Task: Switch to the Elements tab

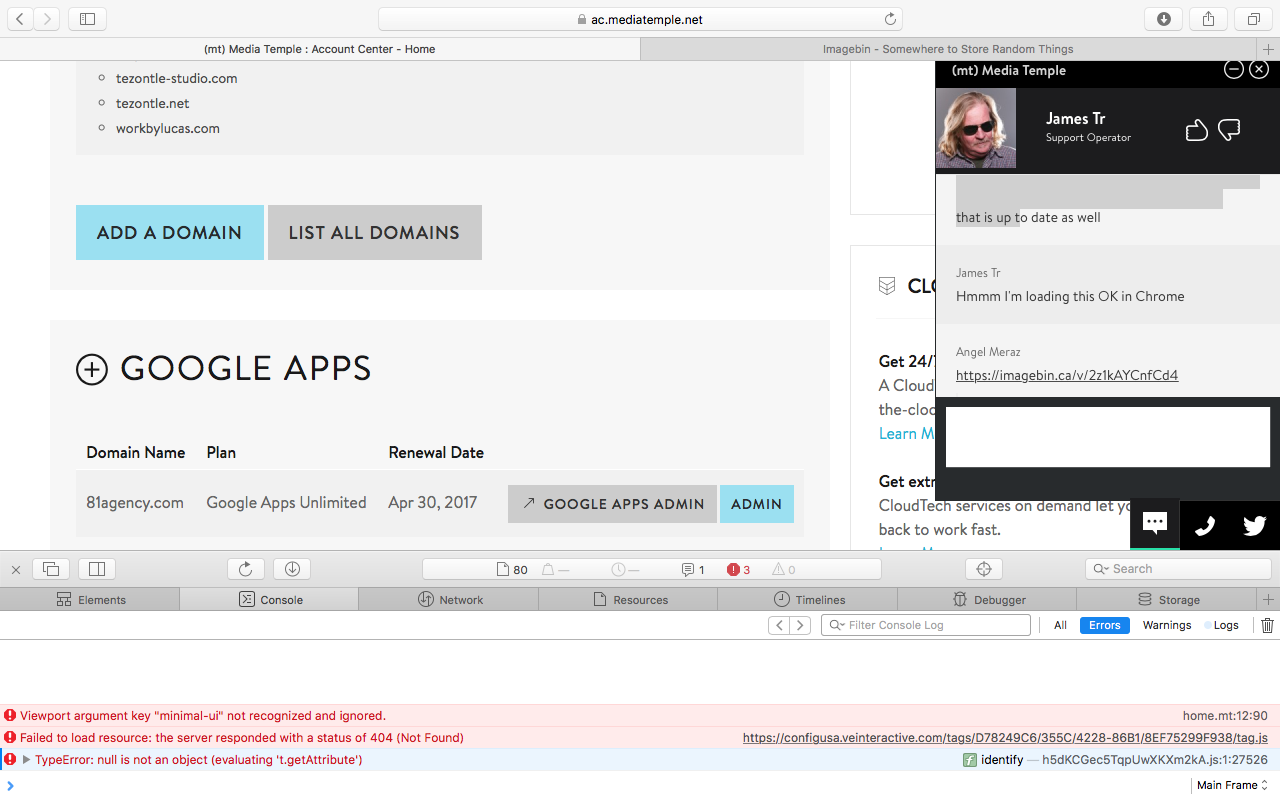Action: [91, 600]
